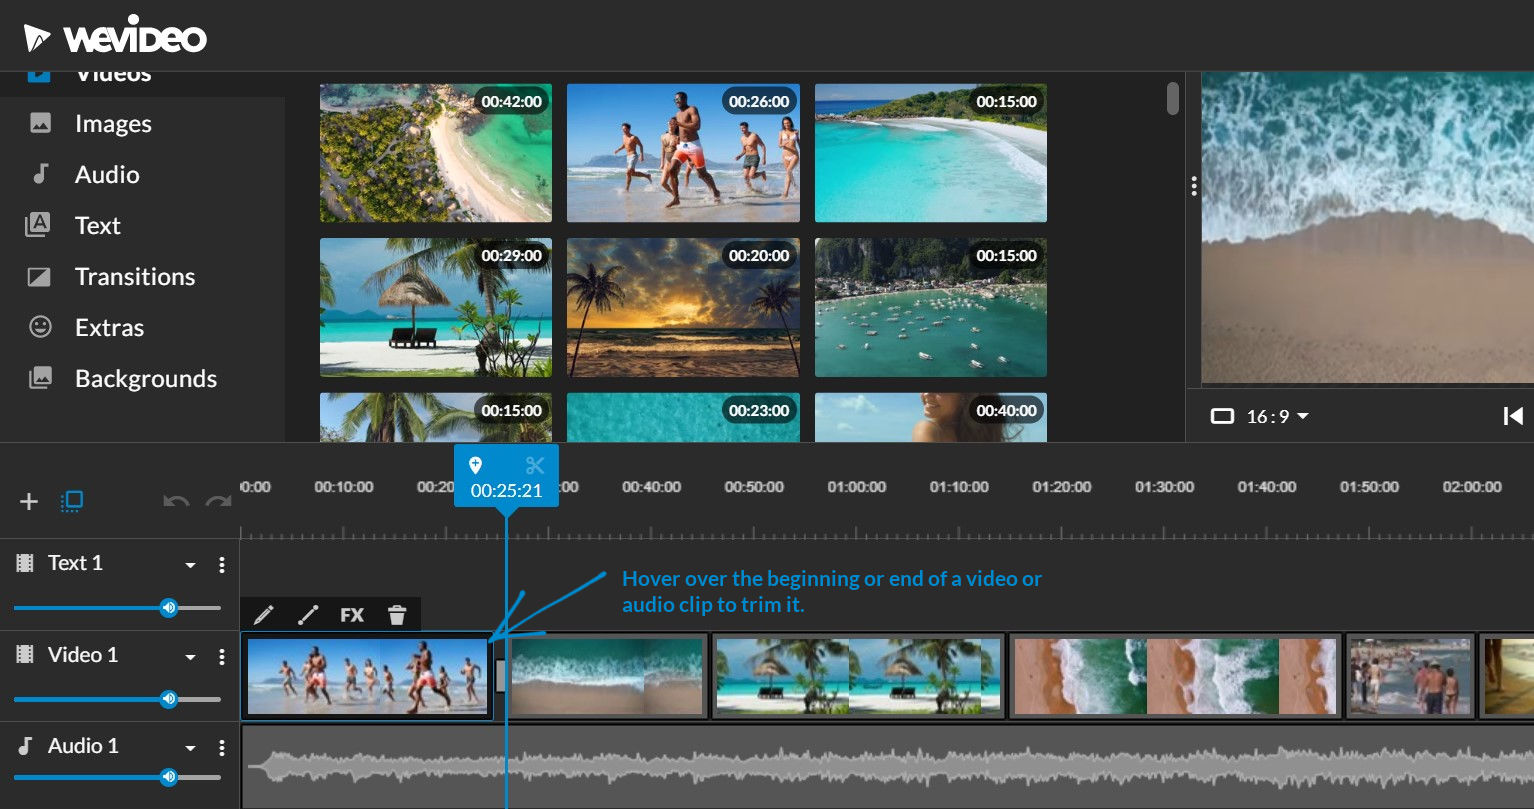This screenshot has height=809, width=1534.
Task: Redo the last undone action
Action: tap(218, 502)
